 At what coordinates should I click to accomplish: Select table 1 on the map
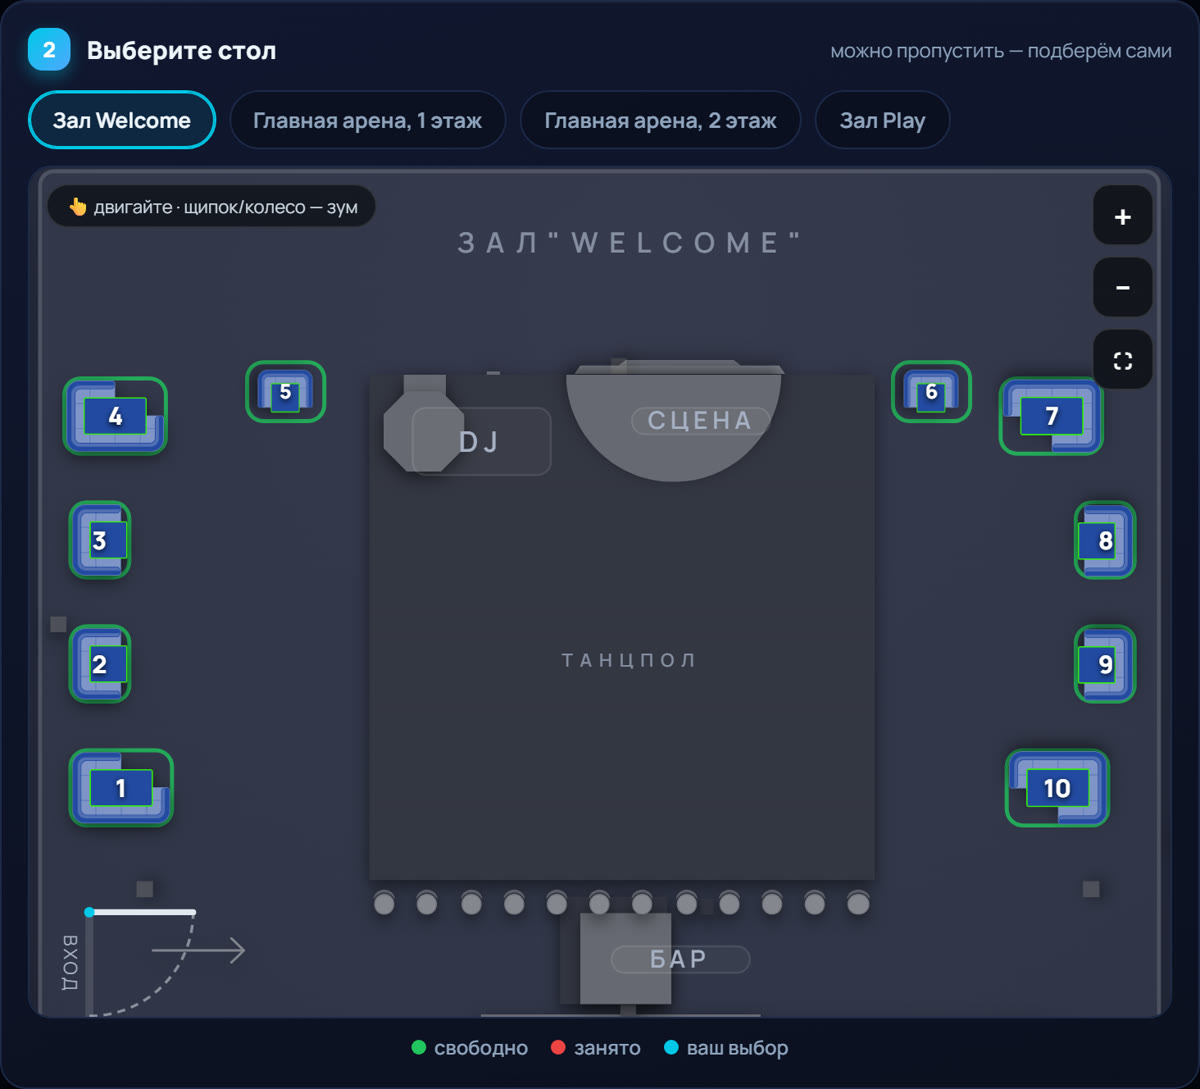click(x=121, y=788)
